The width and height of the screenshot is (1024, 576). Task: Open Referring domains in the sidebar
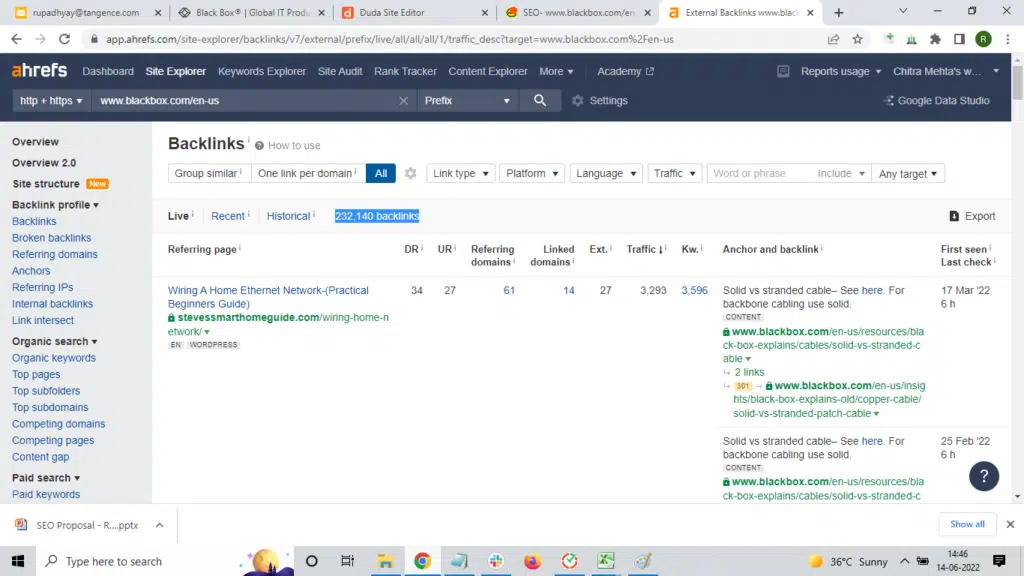click(55, 254)
